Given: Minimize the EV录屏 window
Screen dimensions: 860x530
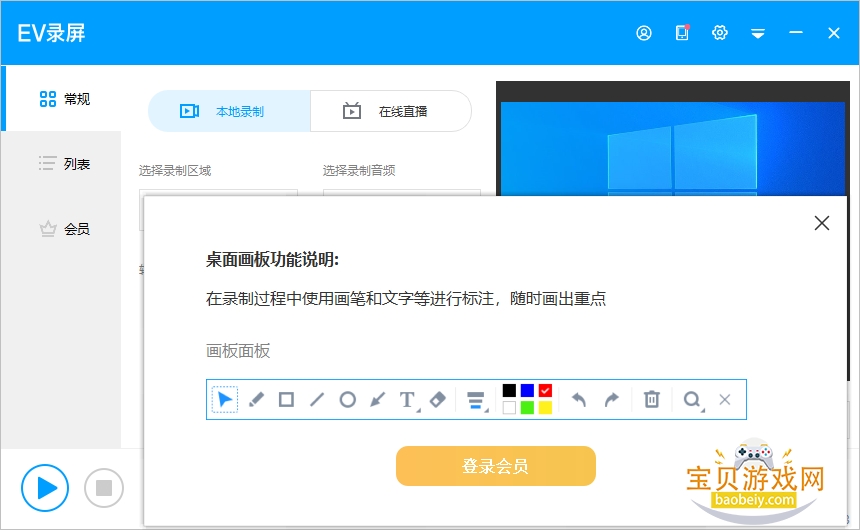Looking at the screenshot, I should point(796,33).
